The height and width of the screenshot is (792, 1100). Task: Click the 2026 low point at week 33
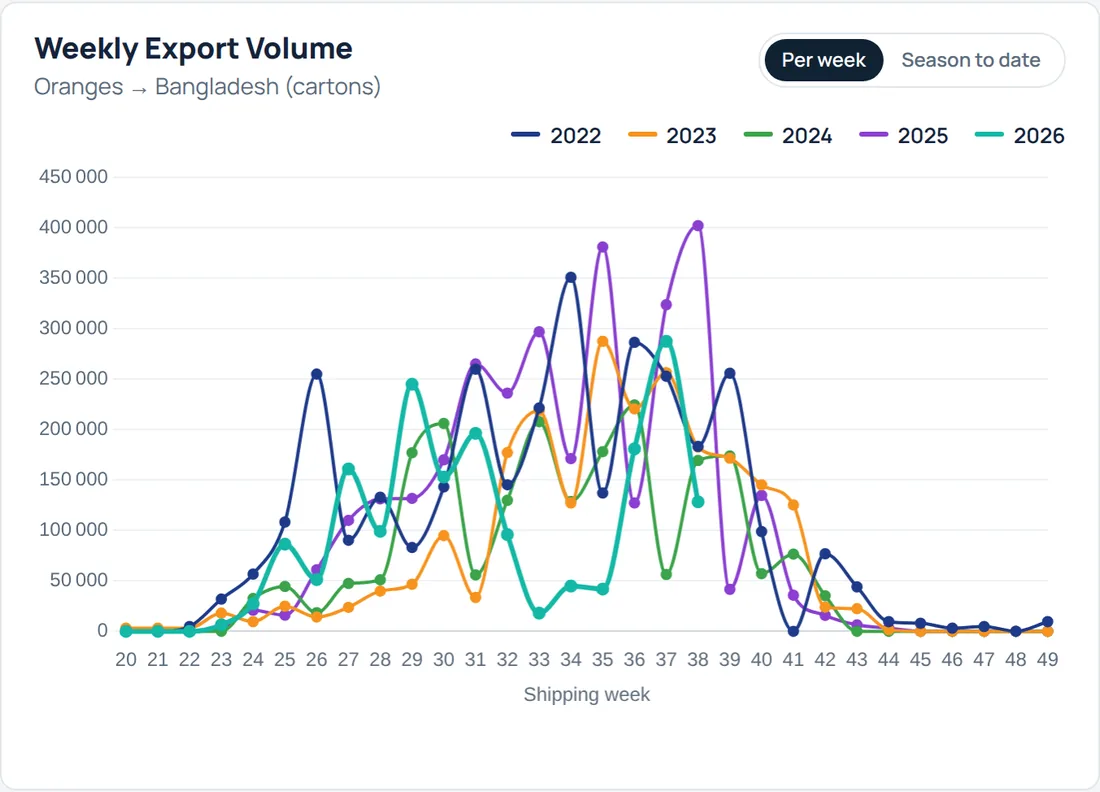(539, 614)
